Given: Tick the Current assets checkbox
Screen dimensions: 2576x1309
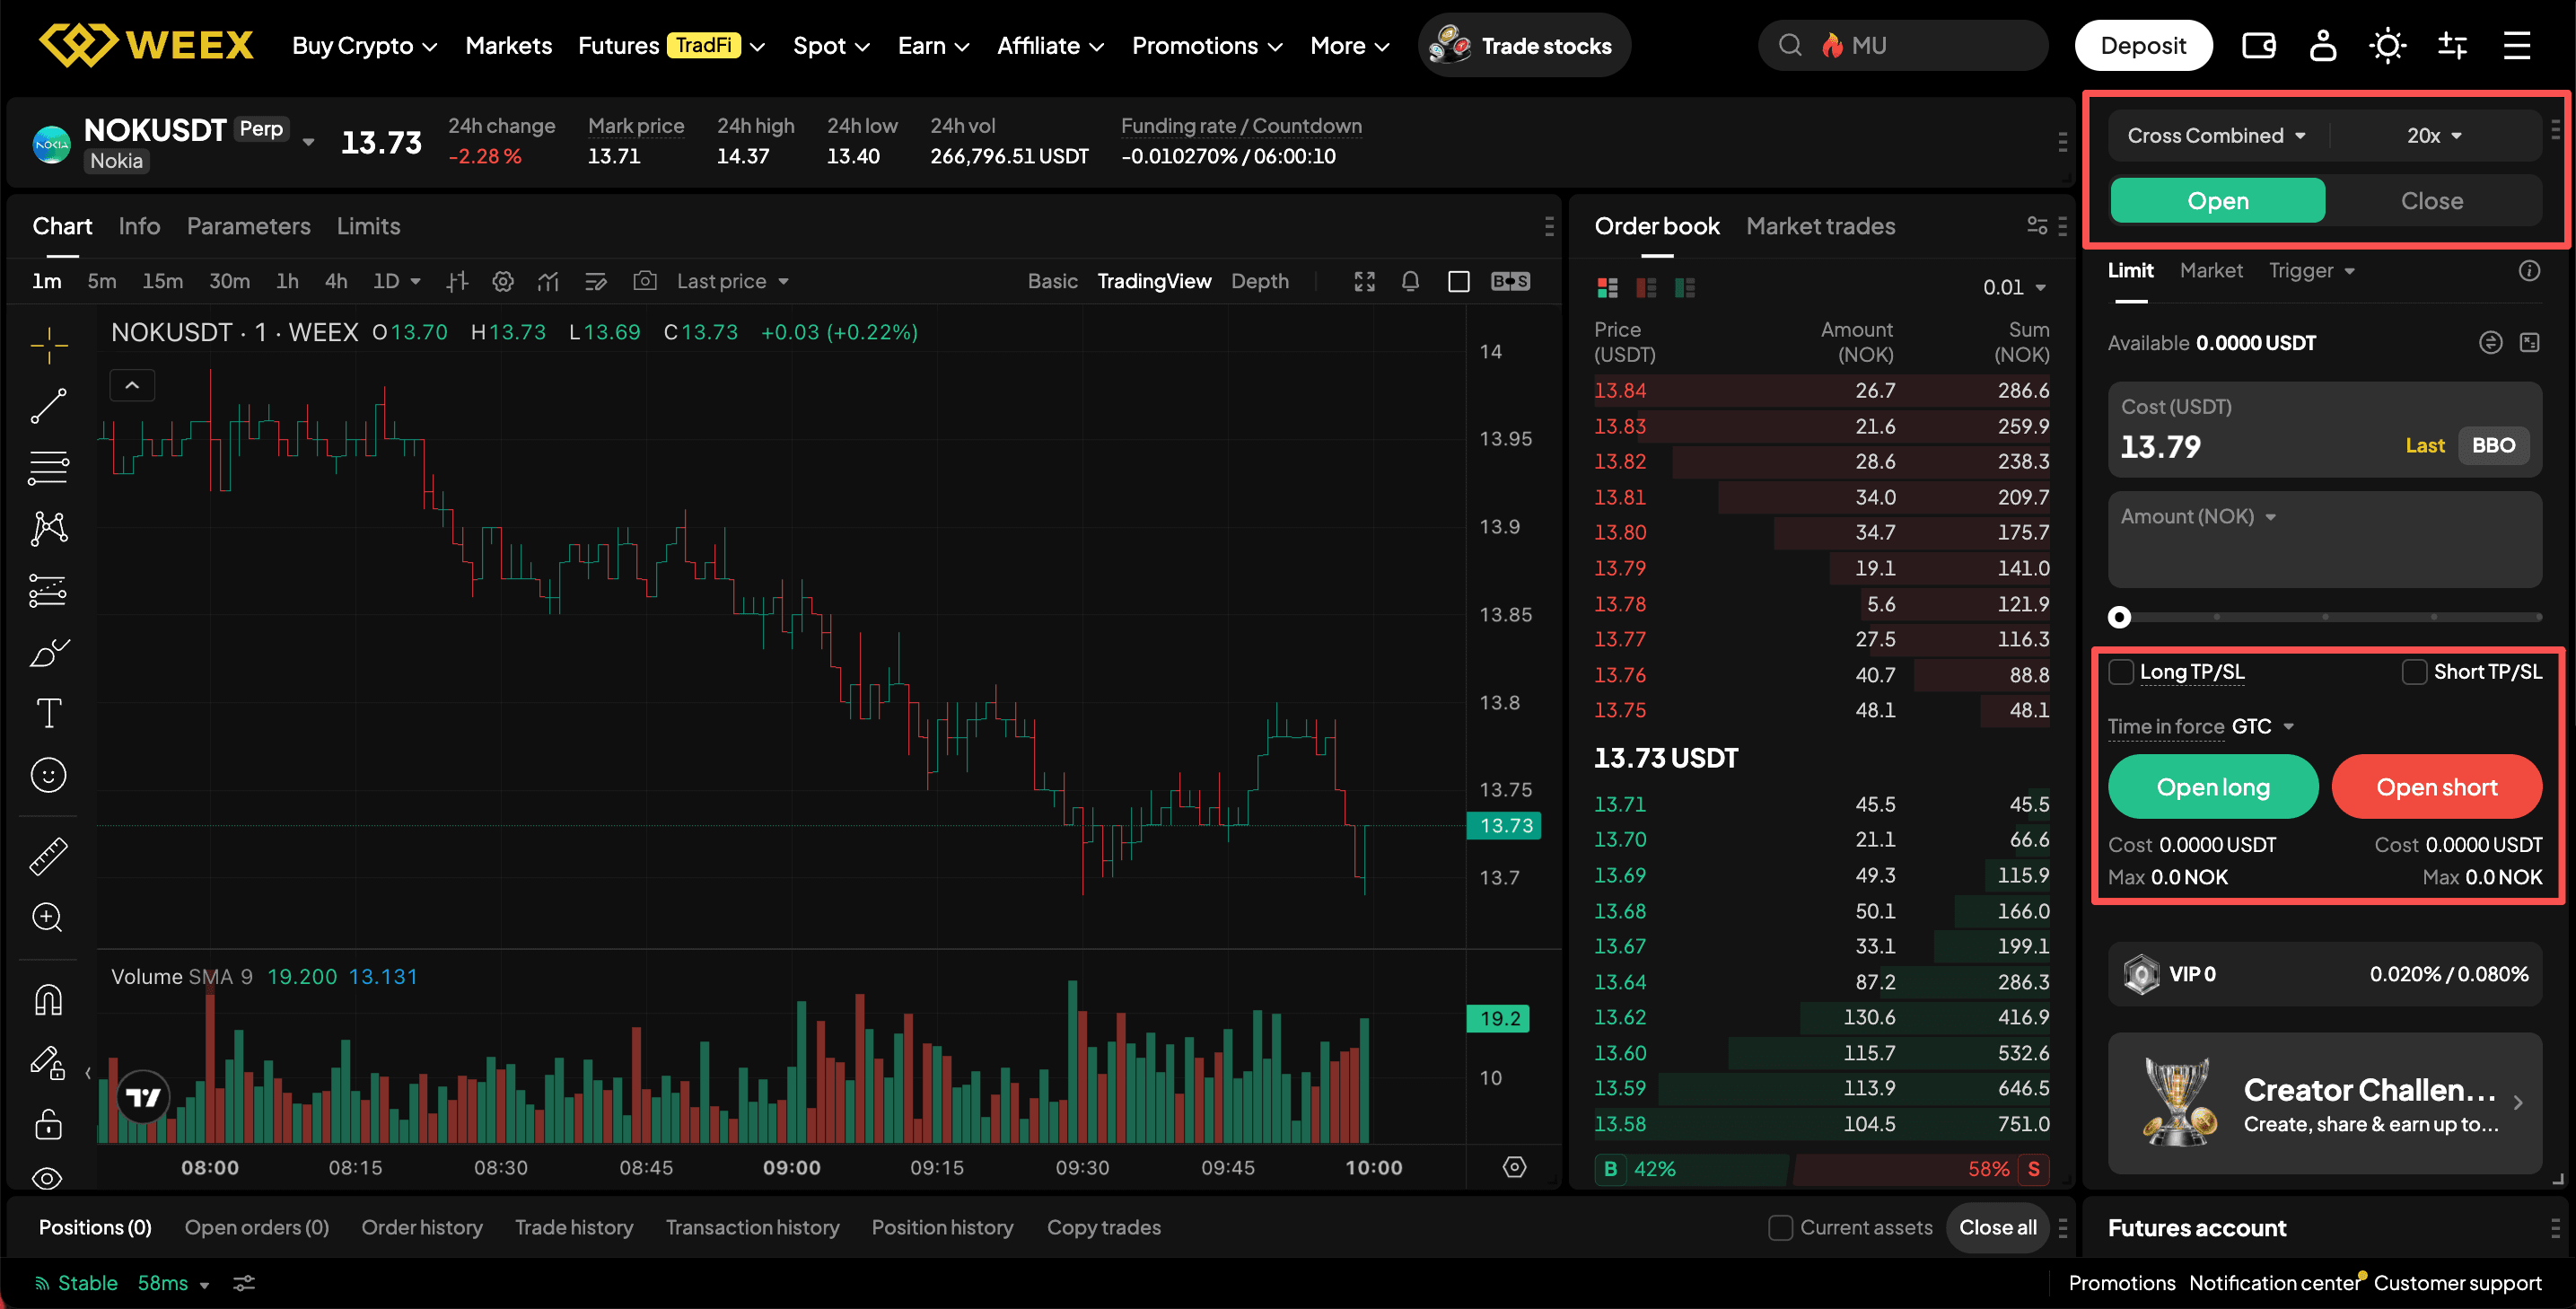Looking at the screenshot, I should 1780,1228.
